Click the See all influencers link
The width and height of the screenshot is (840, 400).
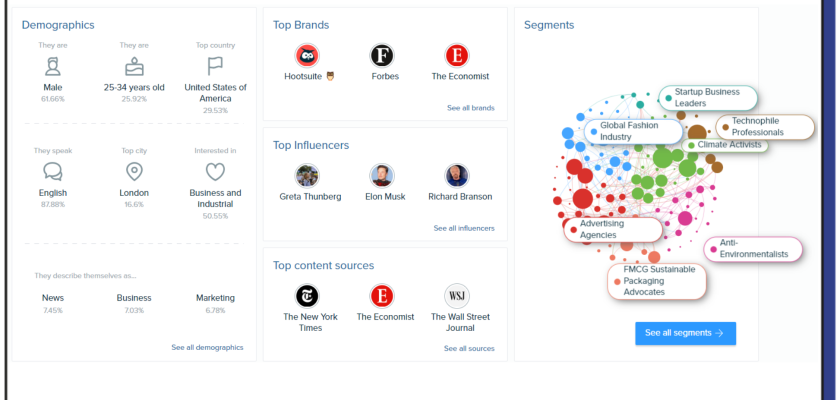click(x=464, y=228)
